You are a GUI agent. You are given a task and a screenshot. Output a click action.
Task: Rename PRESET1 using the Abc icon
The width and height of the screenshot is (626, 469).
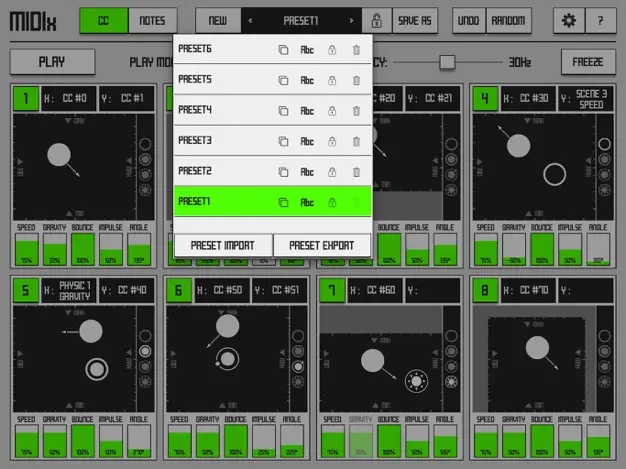point(307,202)
